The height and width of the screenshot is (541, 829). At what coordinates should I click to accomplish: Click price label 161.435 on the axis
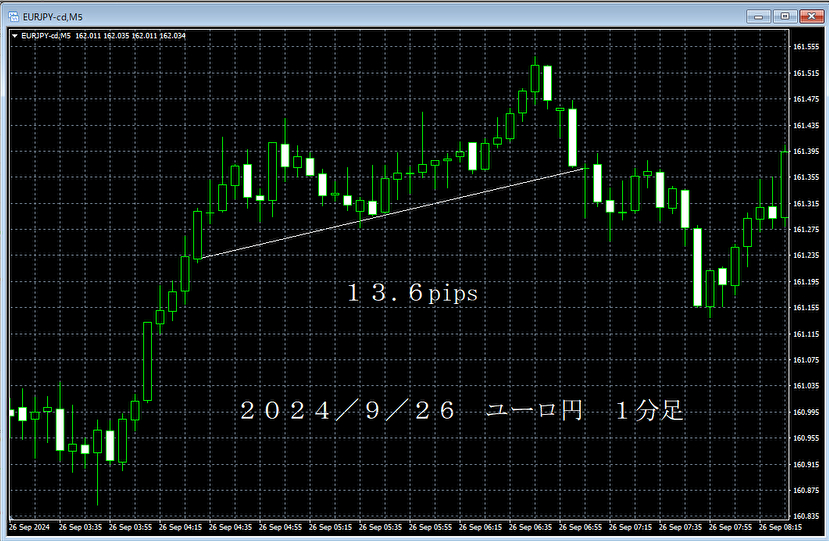(806, 126)
